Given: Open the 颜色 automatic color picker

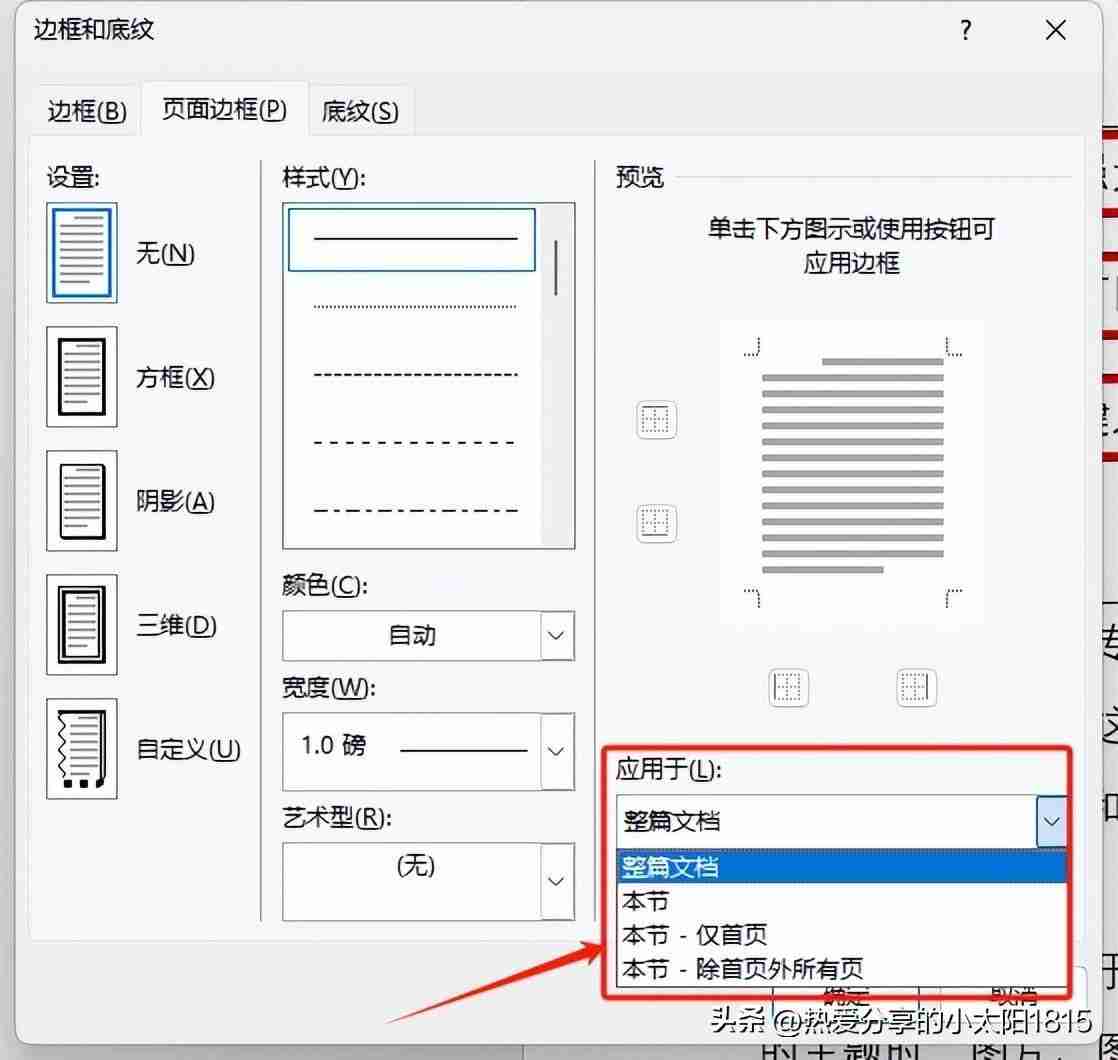Looking at the screenshot, I should point(556,636).
